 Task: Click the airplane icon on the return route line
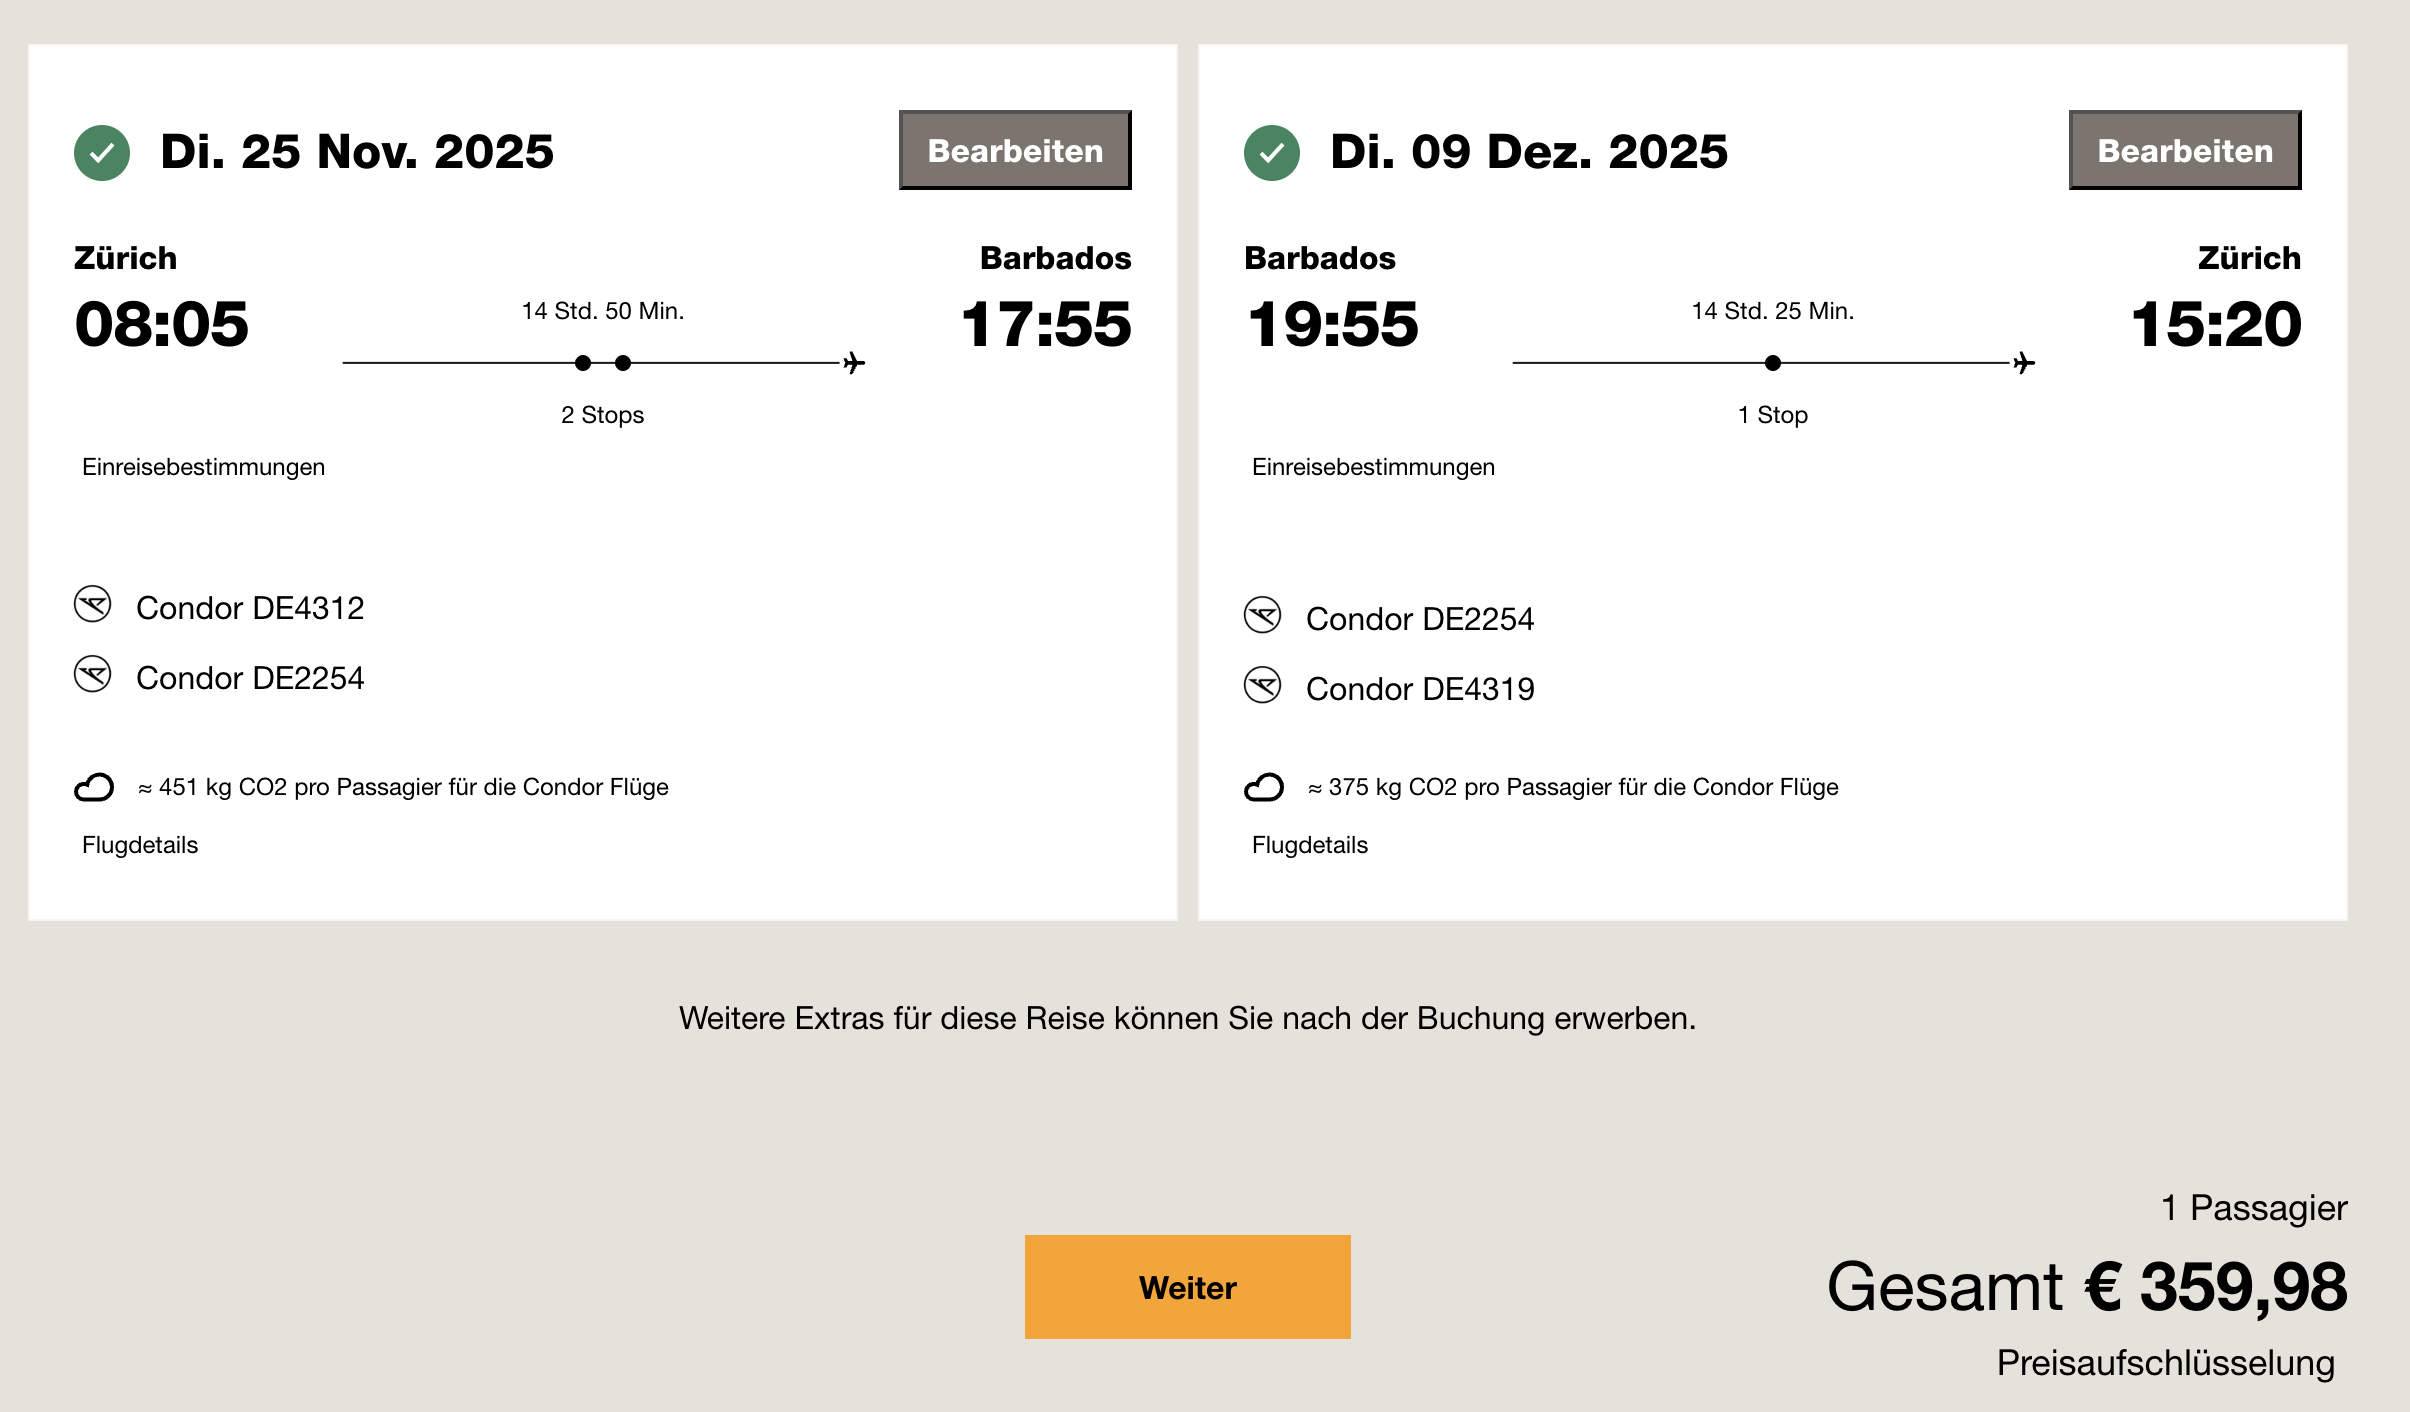tap(2024, 362)
